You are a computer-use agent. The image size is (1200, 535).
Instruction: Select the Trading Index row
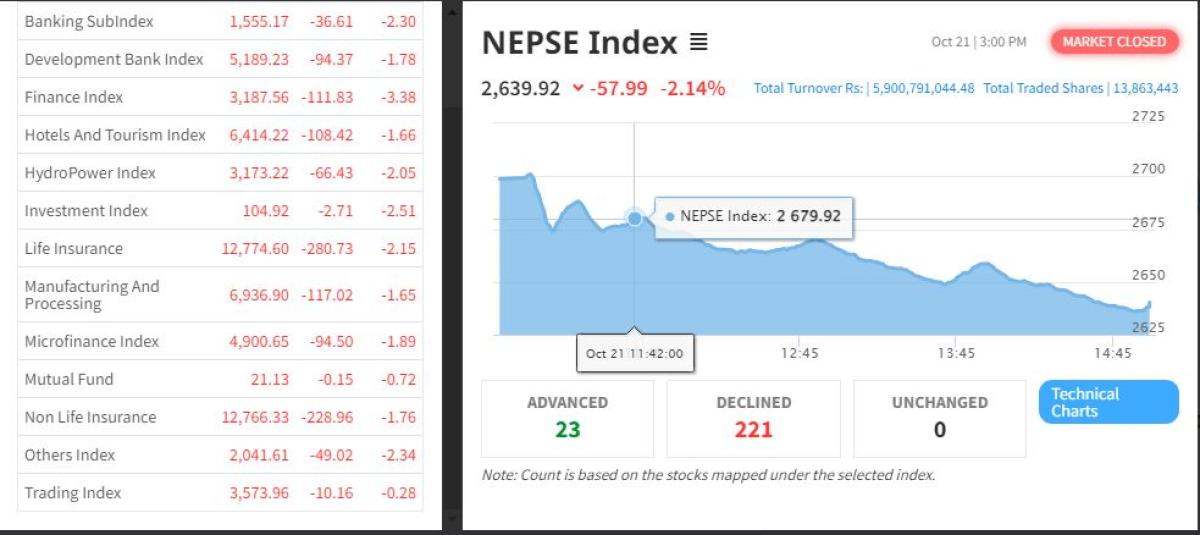point(73,493)
